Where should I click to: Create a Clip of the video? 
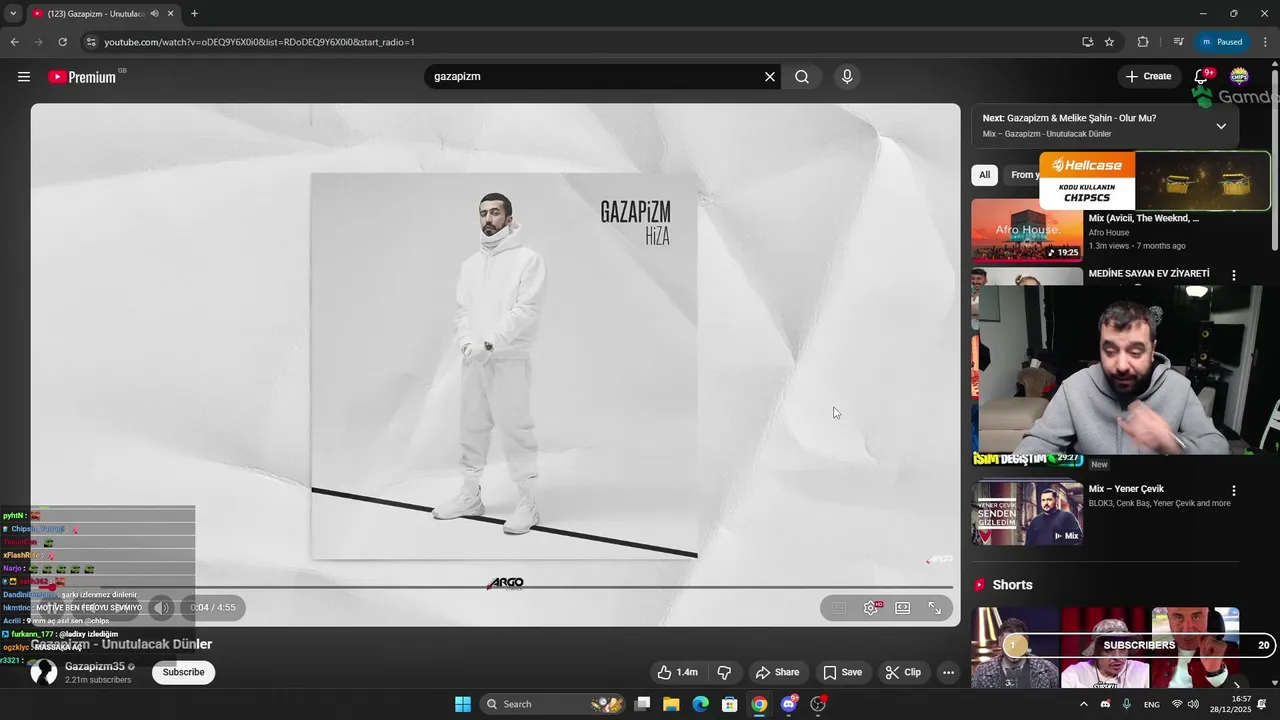(903, 673)
